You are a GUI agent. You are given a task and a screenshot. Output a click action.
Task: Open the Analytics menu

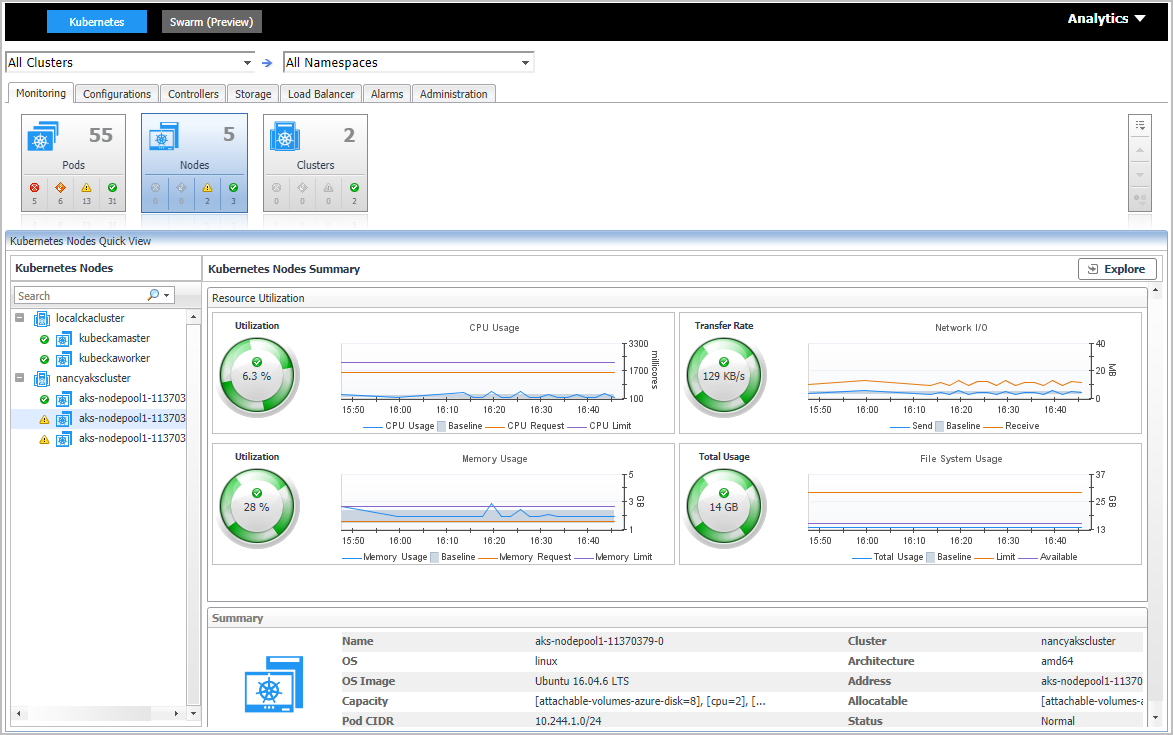click(1106, 19)
